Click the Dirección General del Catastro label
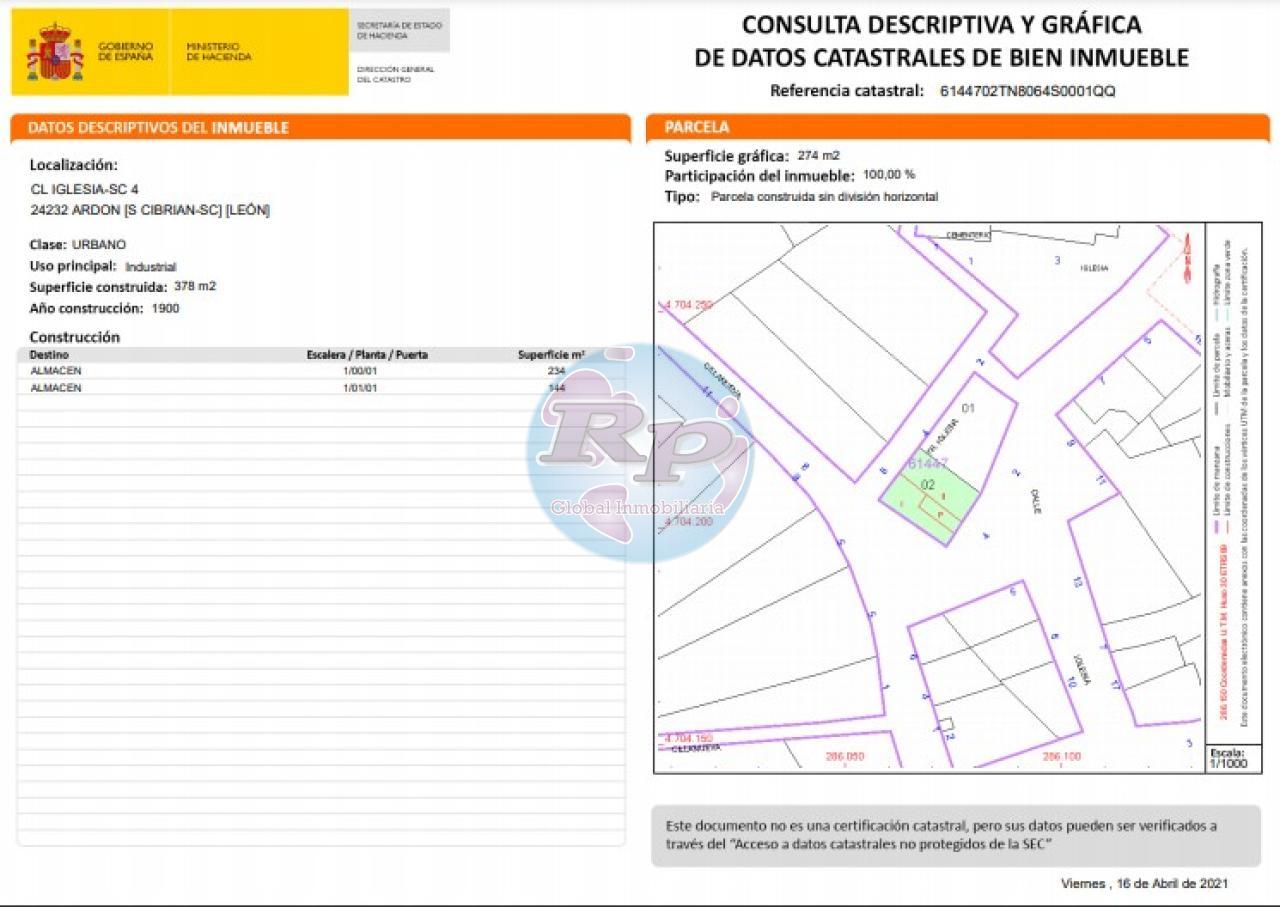1280x907 pixels. pyautogui.click(x=396, y=74)
